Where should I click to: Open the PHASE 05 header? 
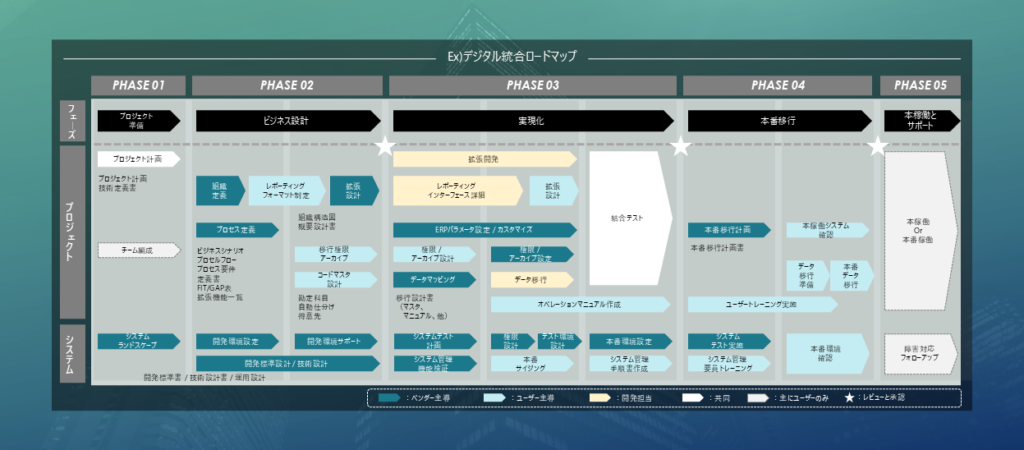(x=920, y=85)
